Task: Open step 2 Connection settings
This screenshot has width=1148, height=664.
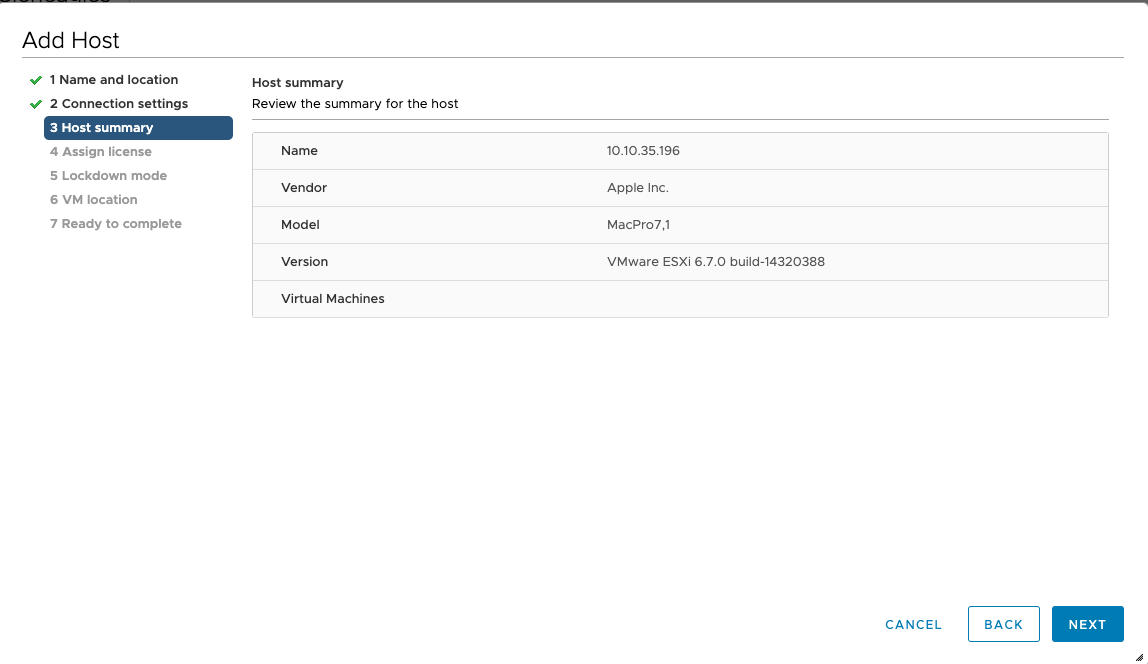Action: [x=119, y=104]
